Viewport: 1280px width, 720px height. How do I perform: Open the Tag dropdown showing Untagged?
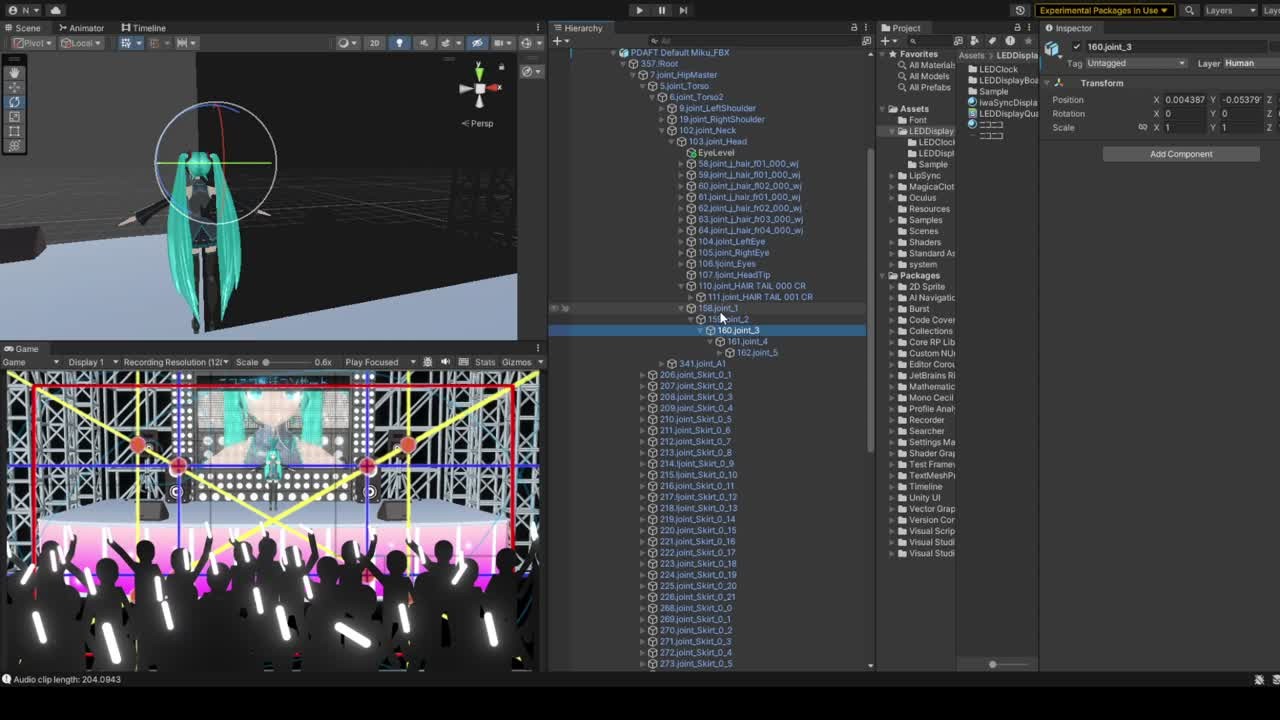pyautogui.click(x=1136, y=63)
